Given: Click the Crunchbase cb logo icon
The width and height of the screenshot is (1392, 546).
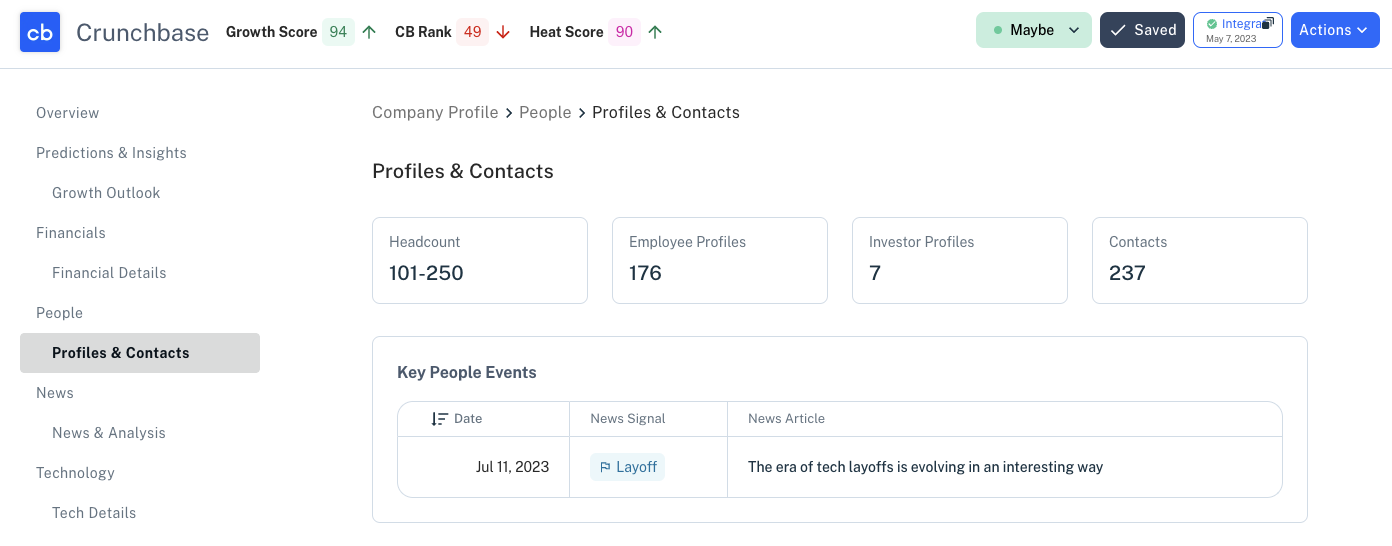Looking at the screenshot, I should (x=40, y=32).
